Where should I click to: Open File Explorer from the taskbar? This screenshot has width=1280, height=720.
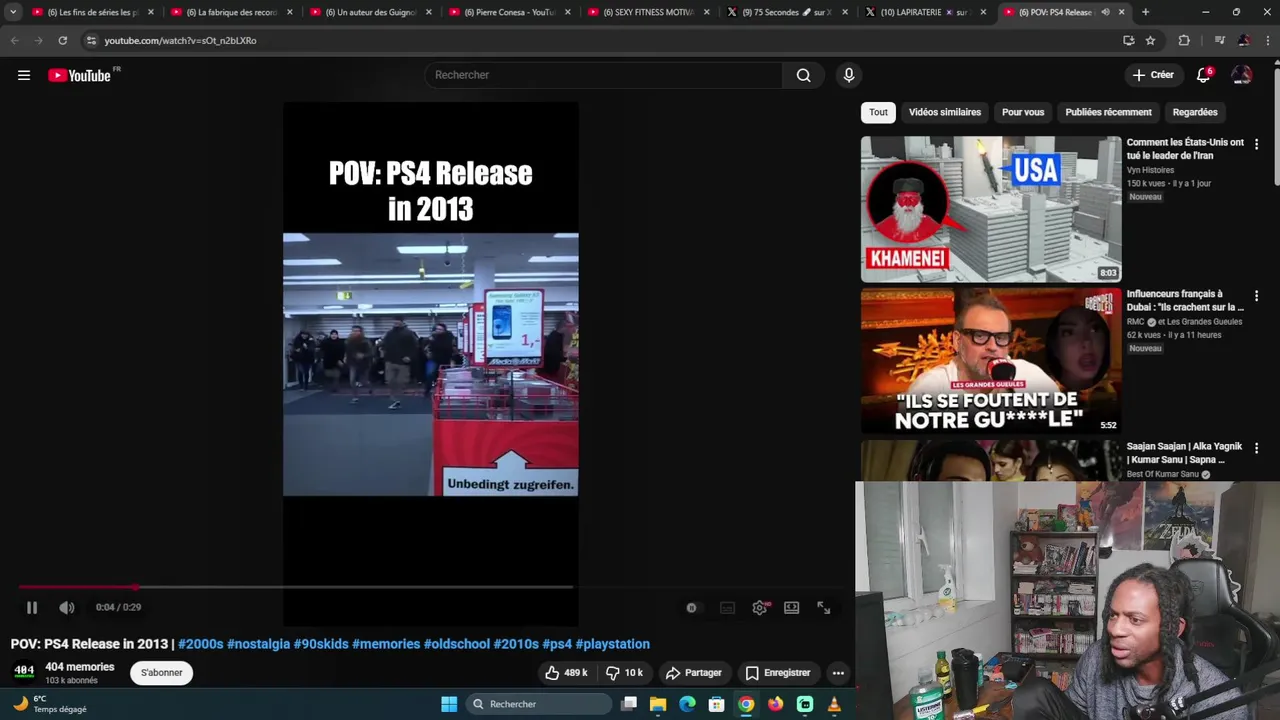tap(658, 704)
